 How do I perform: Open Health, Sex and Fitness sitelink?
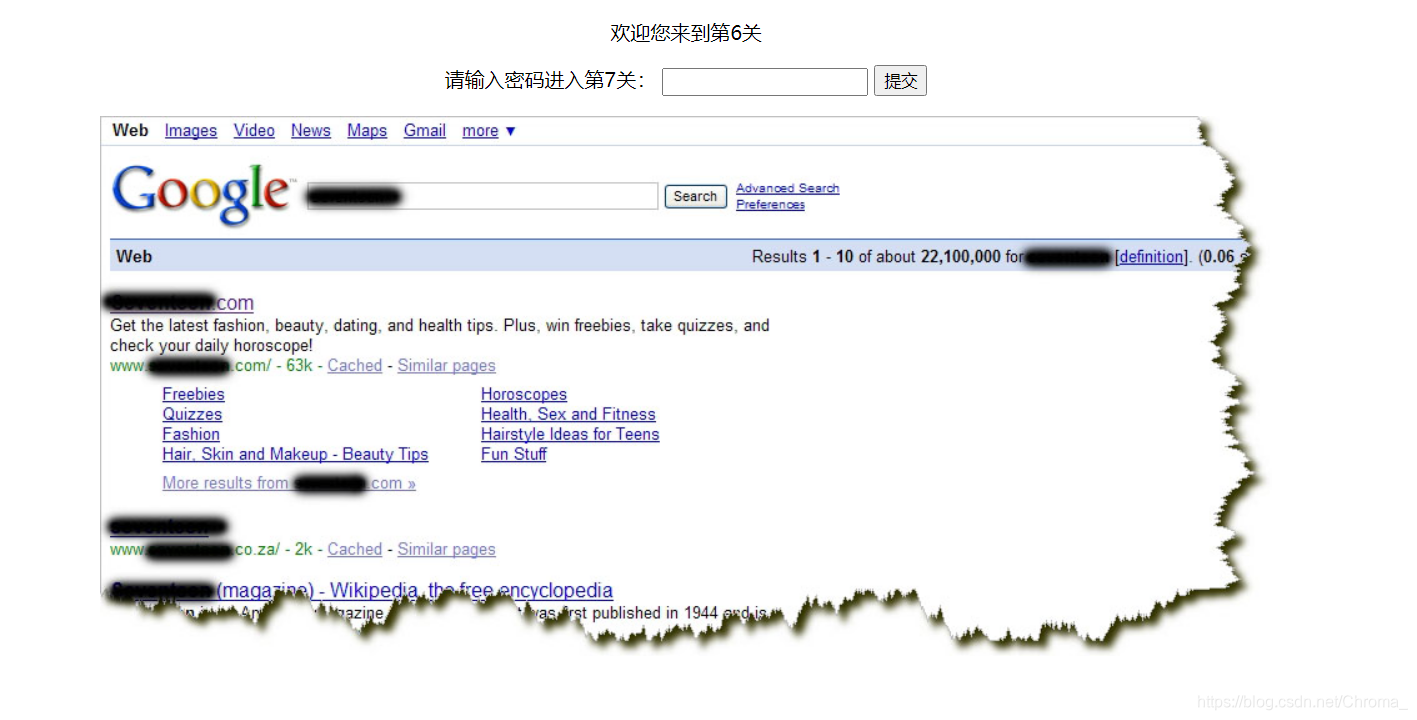[x=568, y=414]
